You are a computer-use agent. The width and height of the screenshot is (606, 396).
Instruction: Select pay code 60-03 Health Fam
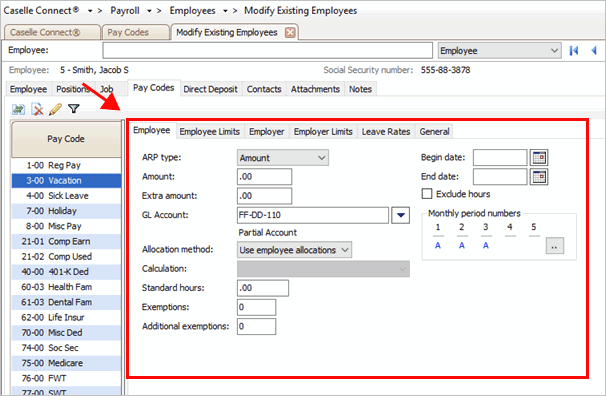pyautogui.click(x=66, y=287)
